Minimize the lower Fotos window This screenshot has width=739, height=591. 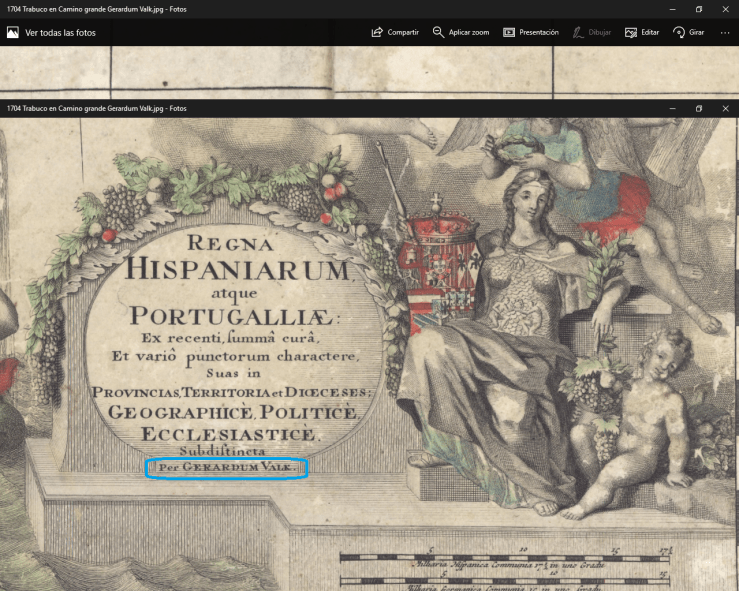point(670,108)
